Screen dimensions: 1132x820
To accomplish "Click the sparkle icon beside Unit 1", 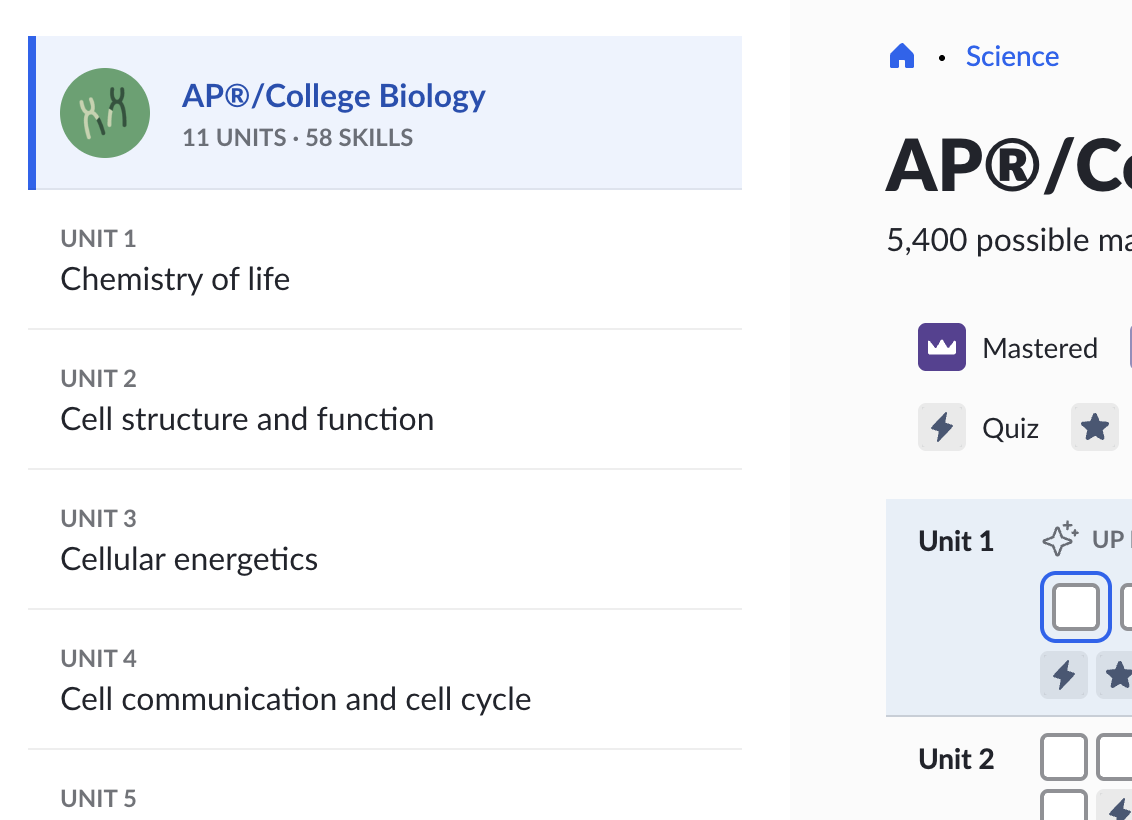I will tap(1060, 539).
